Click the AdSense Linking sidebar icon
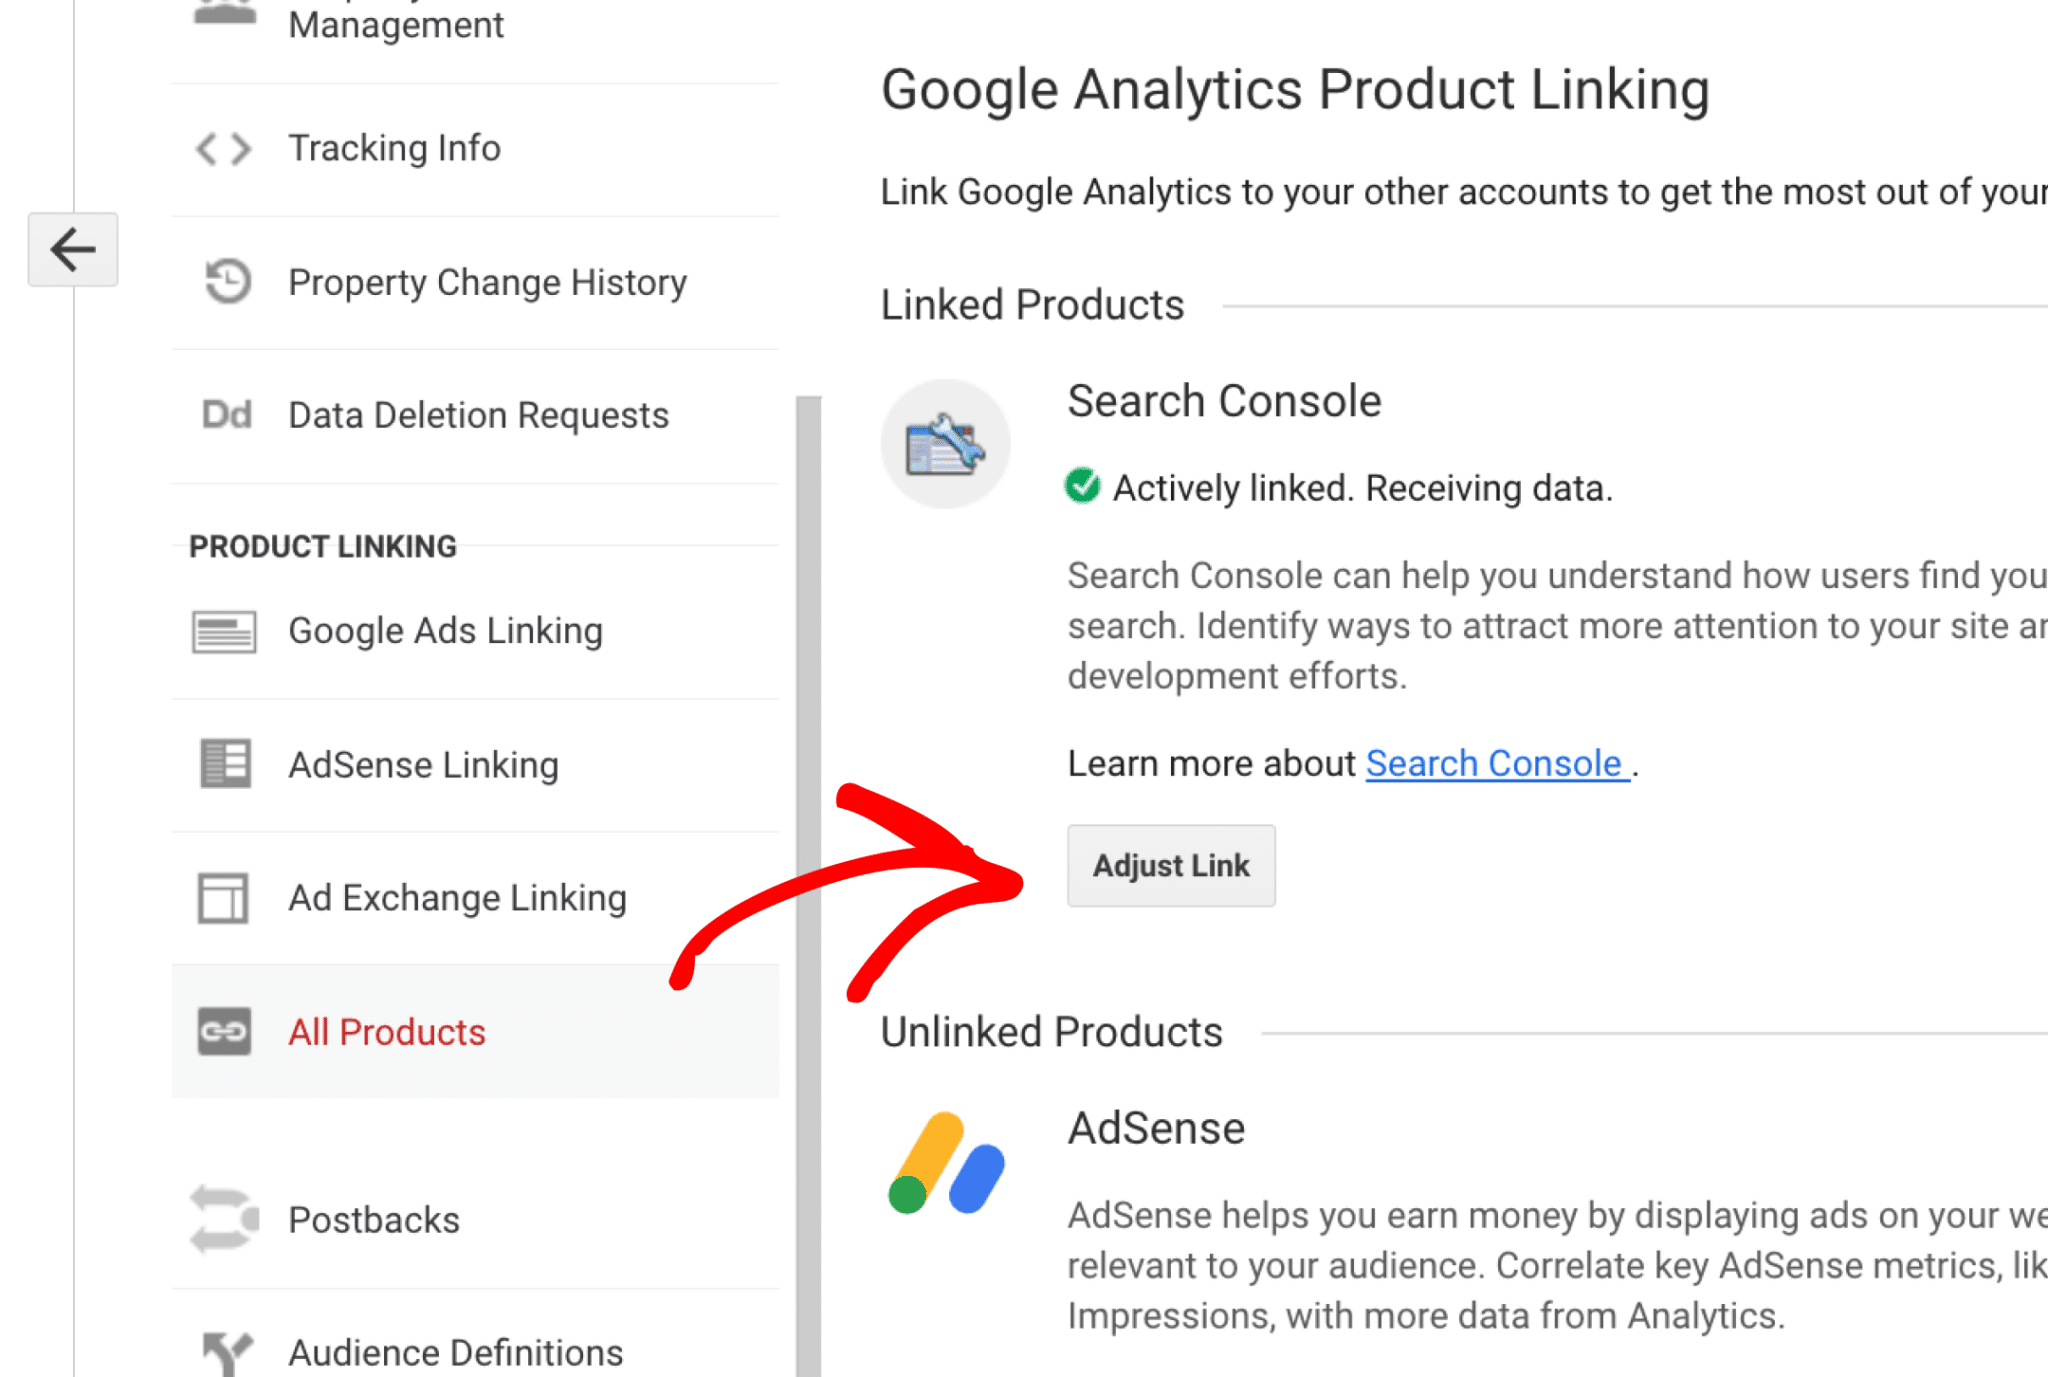 click(225, 764)
